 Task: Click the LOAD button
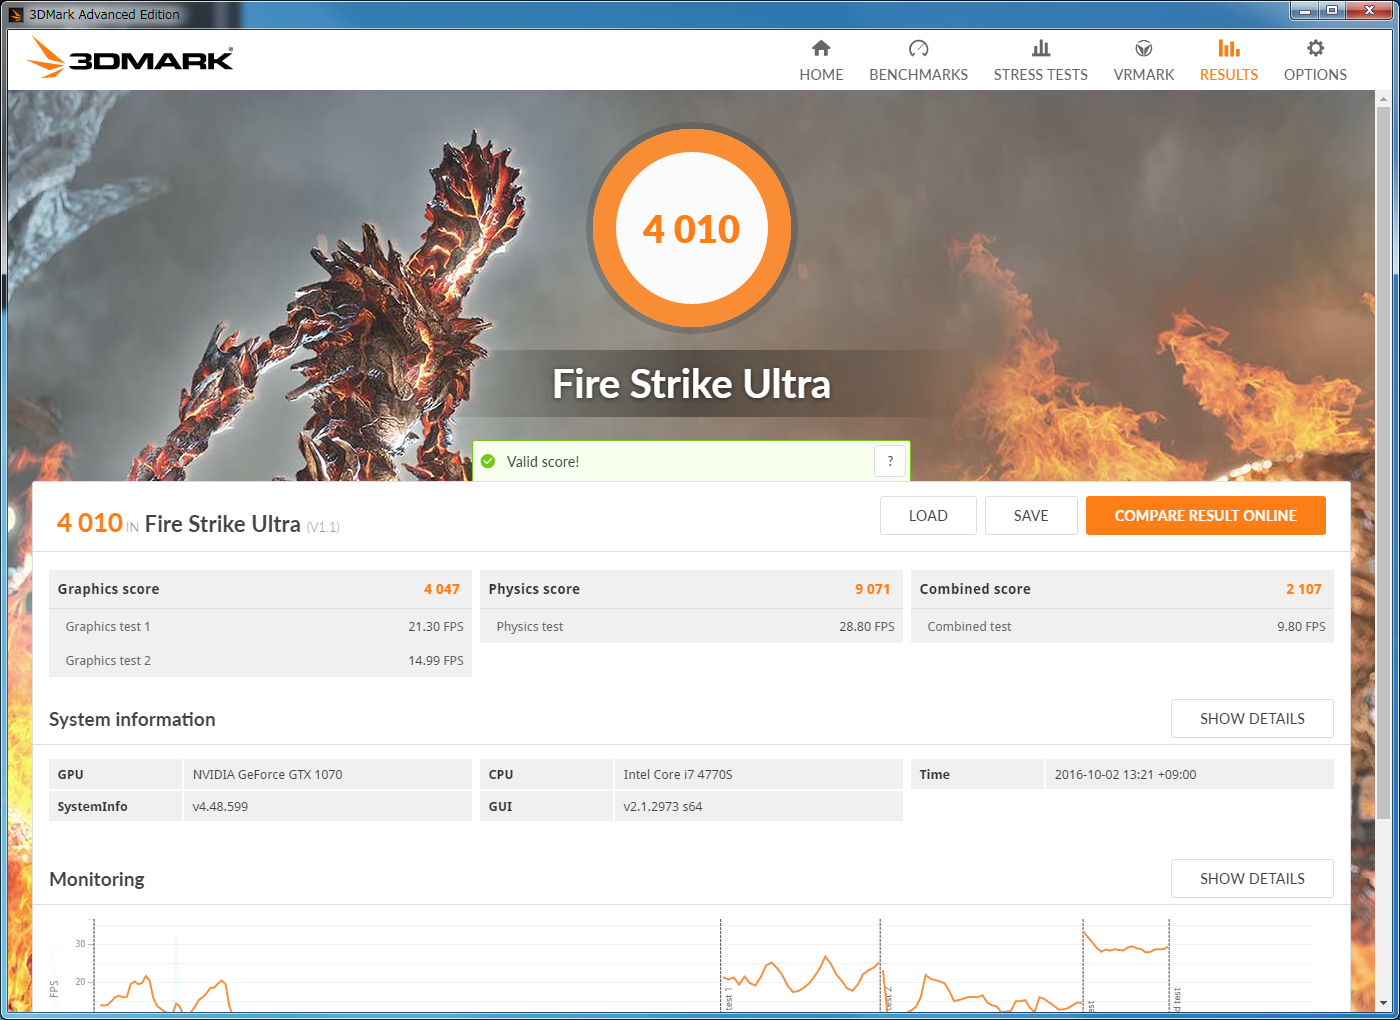(x=928, y=516)
